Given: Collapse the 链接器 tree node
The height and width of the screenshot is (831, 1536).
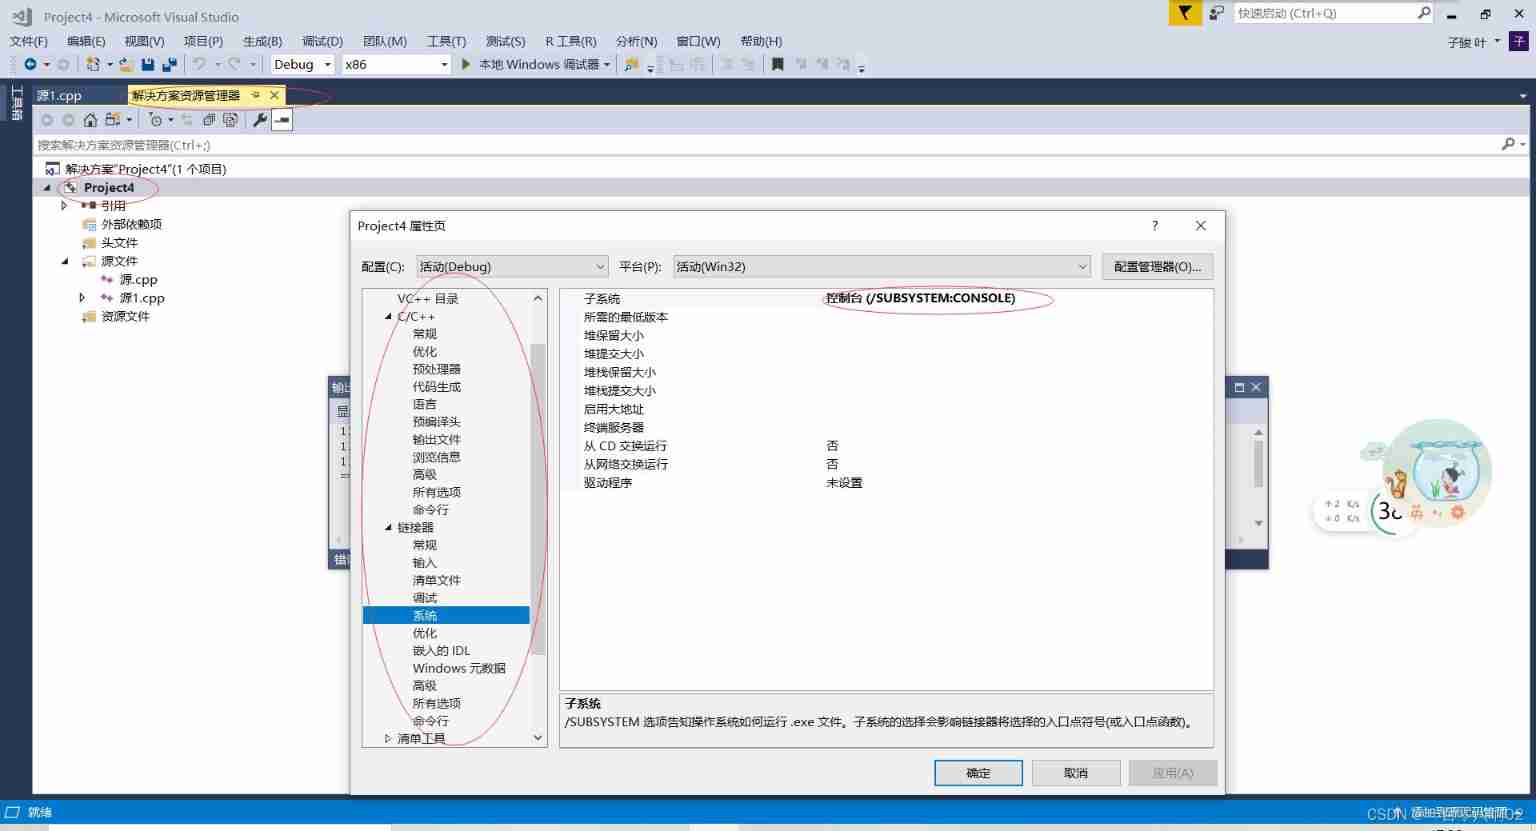Looking at the screenshot, I should (389, 527).
